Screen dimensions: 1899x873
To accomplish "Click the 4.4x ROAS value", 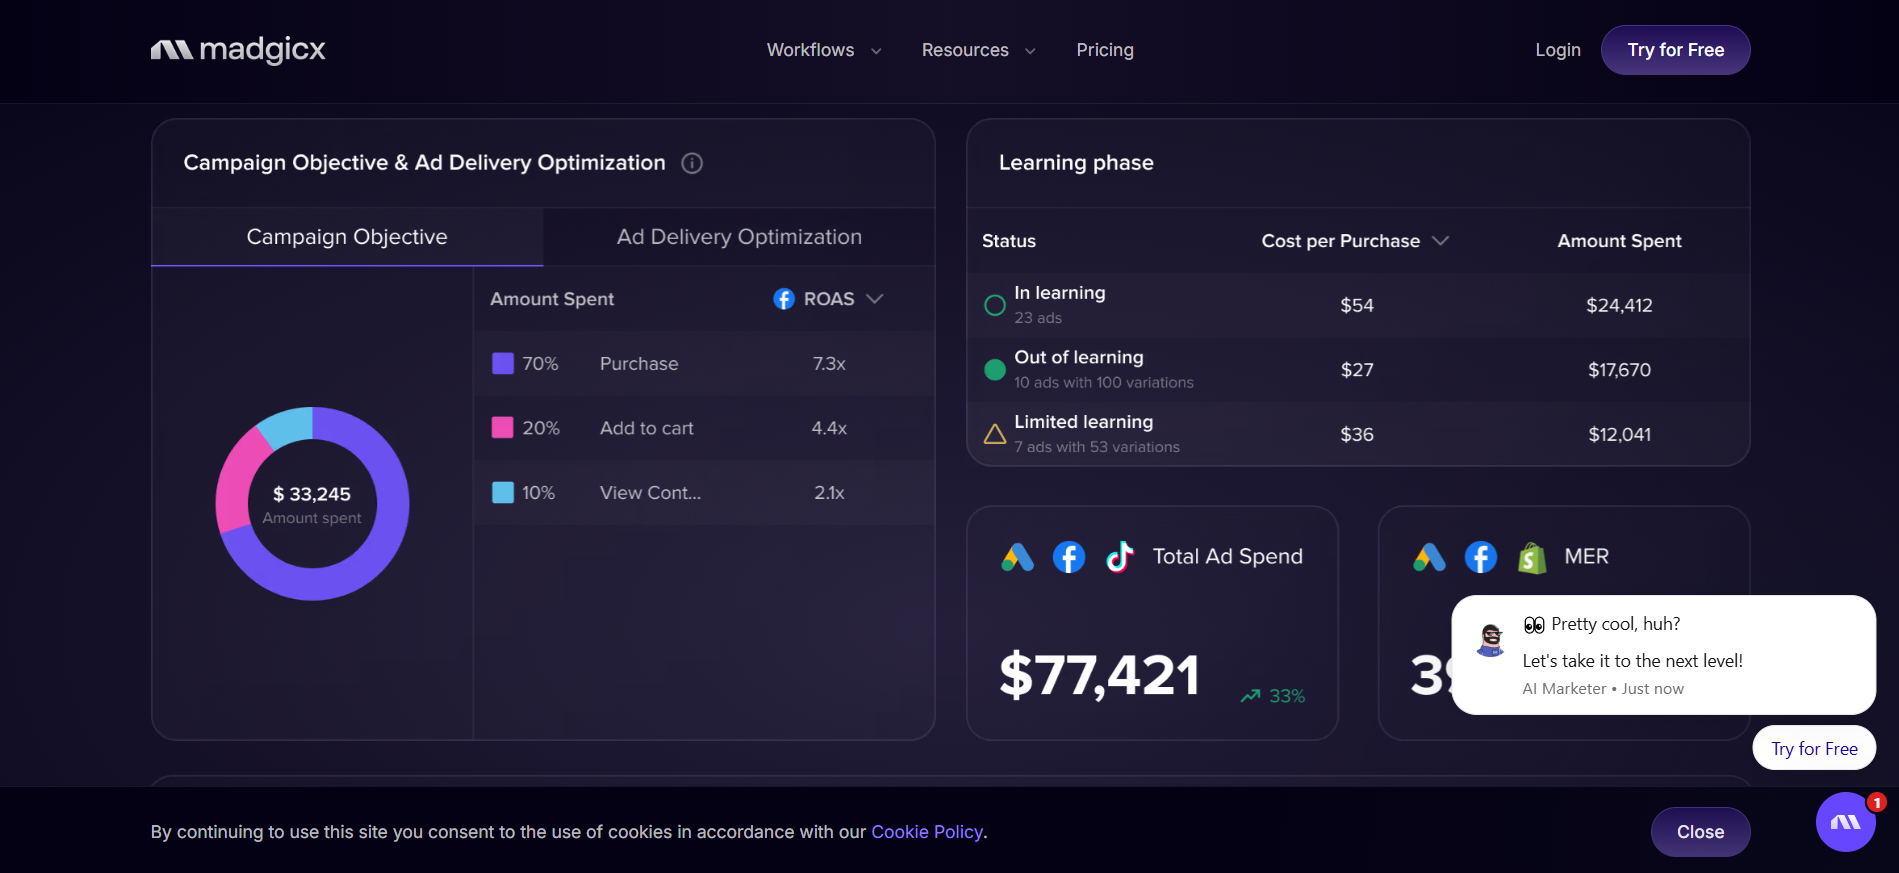I will click(829, 428).
